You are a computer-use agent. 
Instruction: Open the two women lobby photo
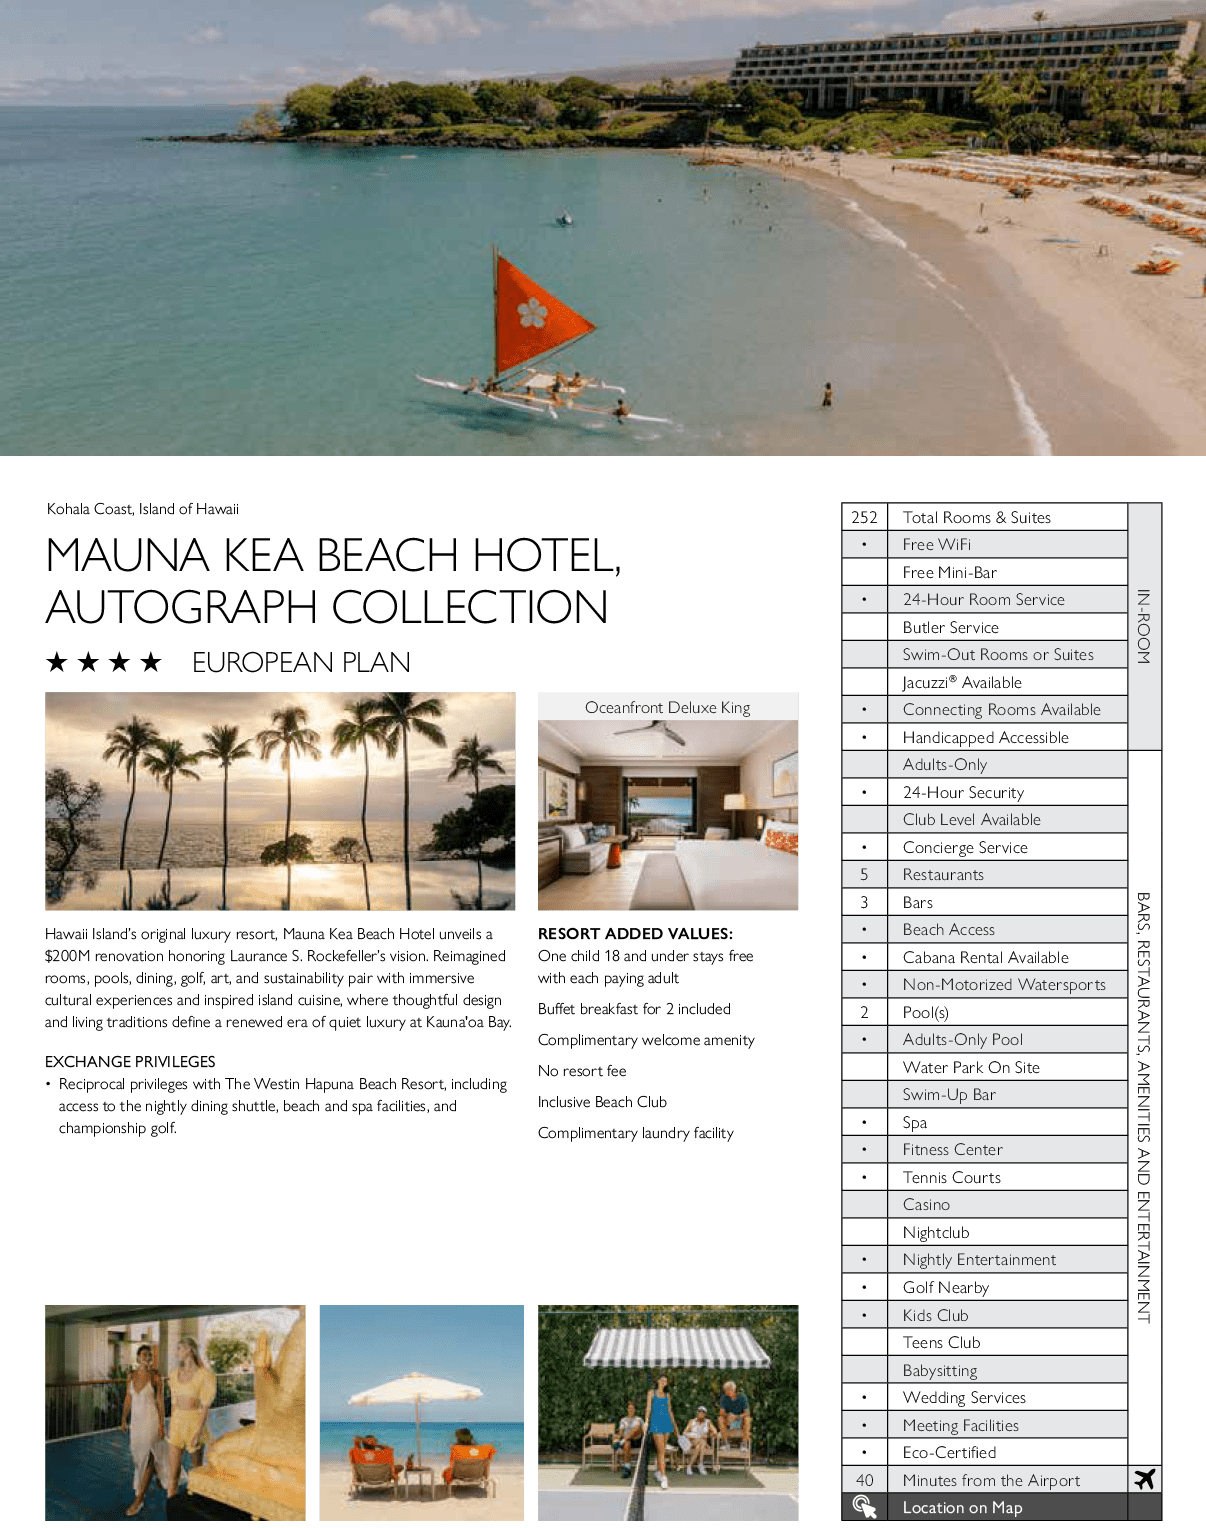pyautogui.click(x=175, y=1413)
